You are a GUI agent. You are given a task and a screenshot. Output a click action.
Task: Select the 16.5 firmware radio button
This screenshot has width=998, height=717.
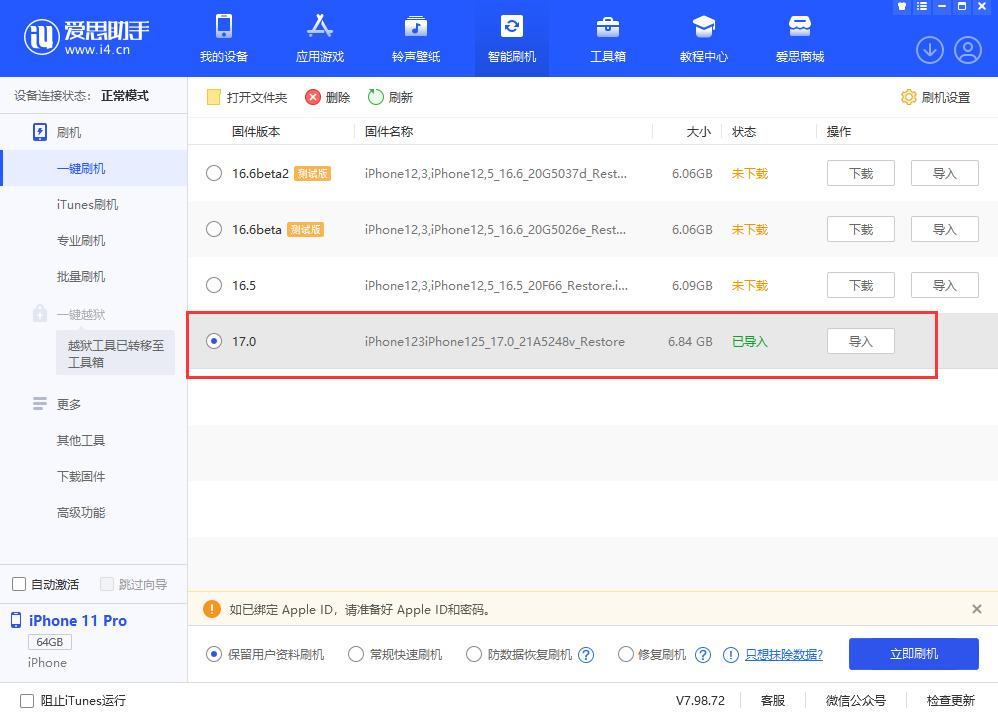tap(213, 285)
